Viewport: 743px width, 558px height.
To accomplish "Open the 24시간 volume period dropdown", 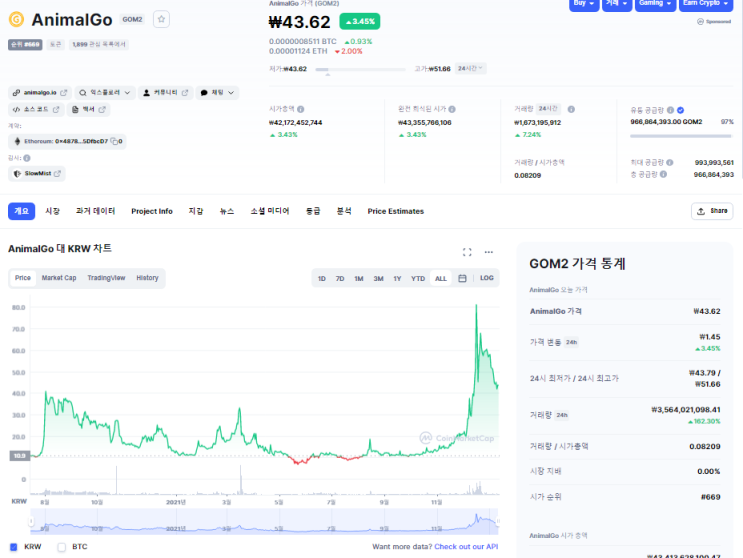I will [x=548, y=109].
